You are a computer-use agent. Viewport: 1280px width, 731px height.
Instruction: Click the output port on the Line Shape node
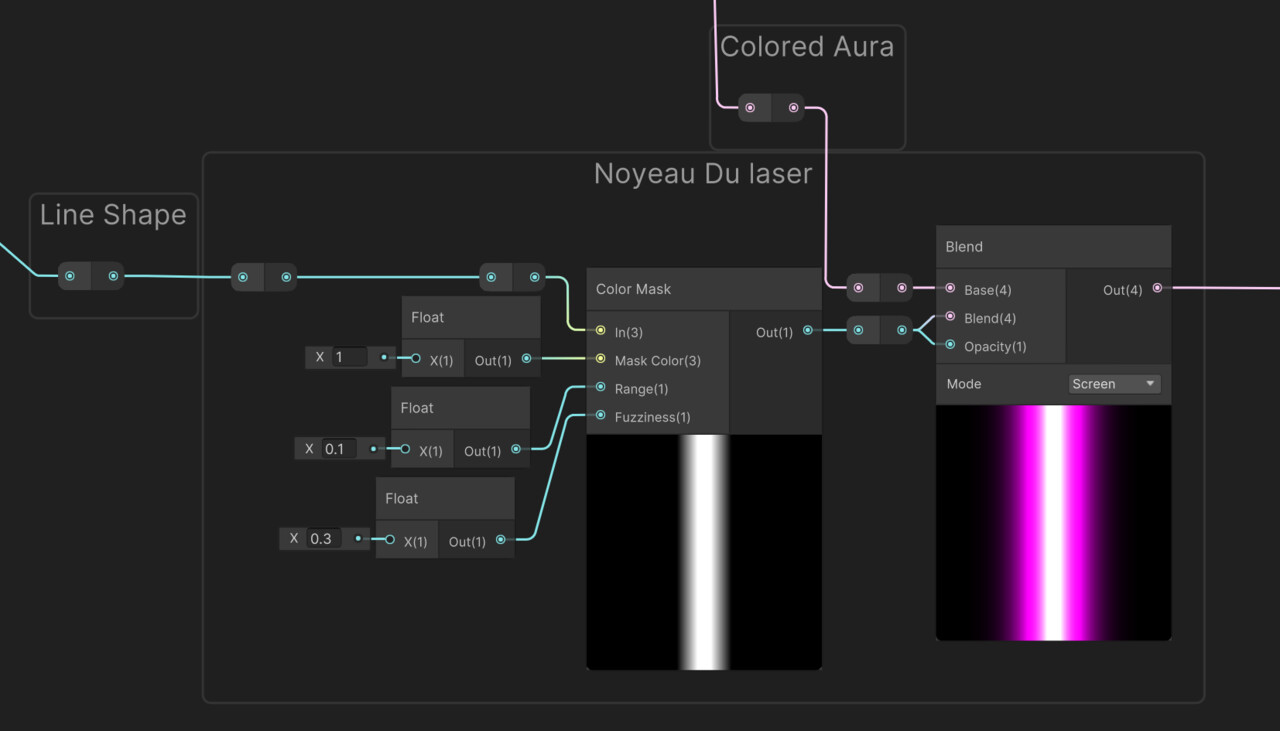pyautogui.click(x=112, y=276)
